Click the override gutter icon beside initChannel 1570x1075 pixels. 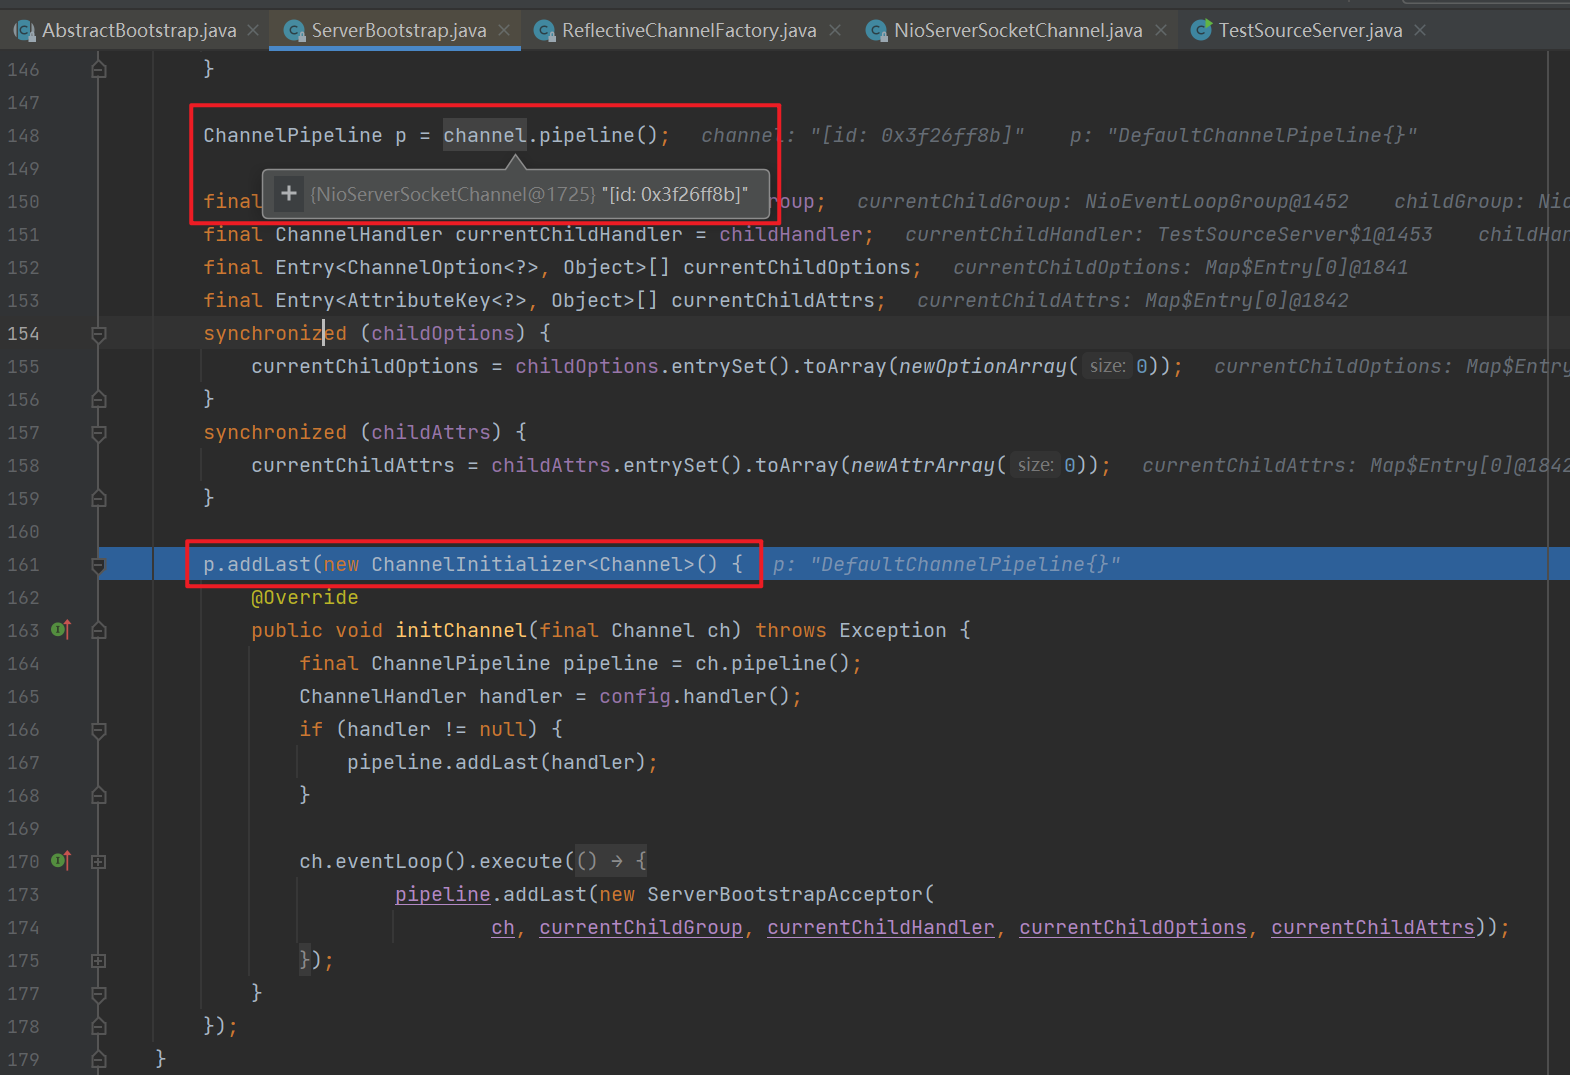coord(61,630)
